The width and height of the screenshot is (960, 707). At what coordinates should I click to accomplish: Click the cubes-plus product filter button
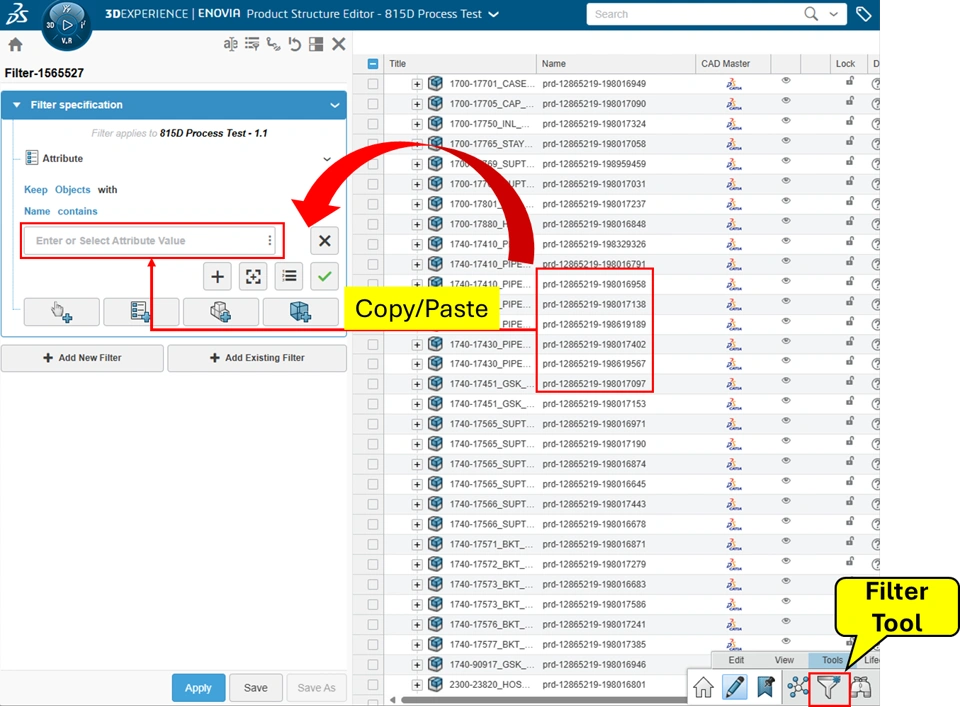coord(221,312)
